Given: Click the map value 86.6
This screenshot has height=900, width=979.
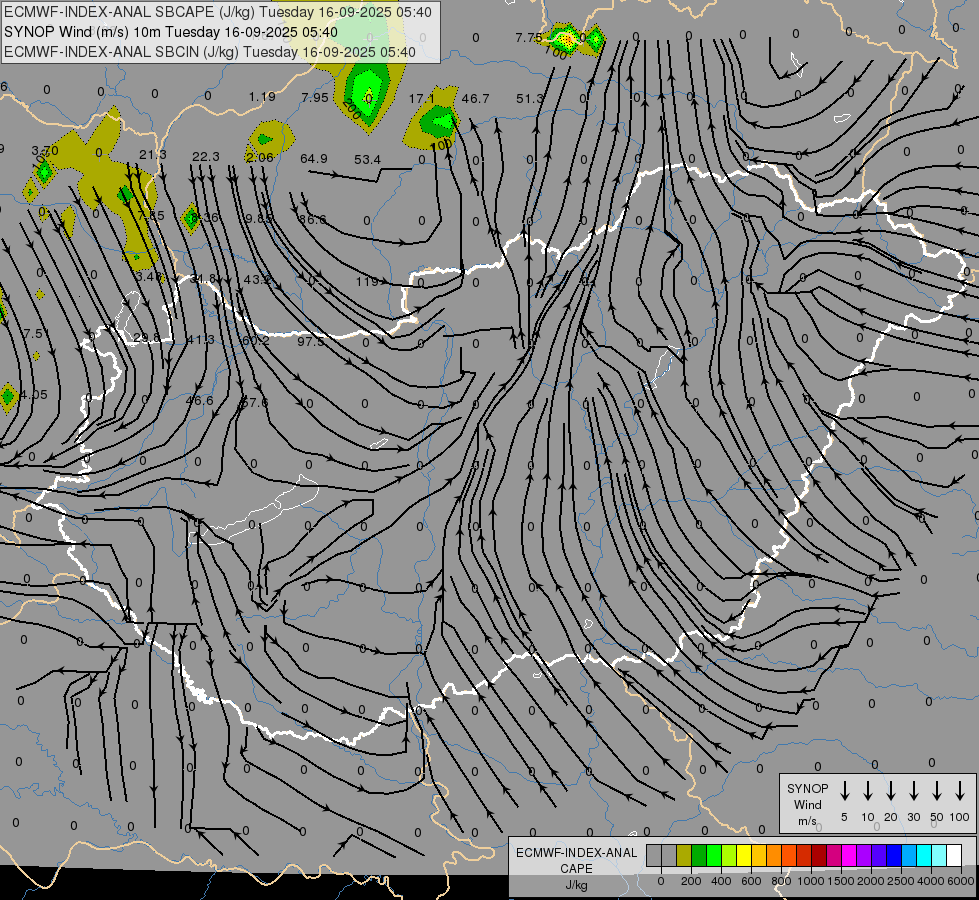Looking at the screenshot, I should (312, 219).
